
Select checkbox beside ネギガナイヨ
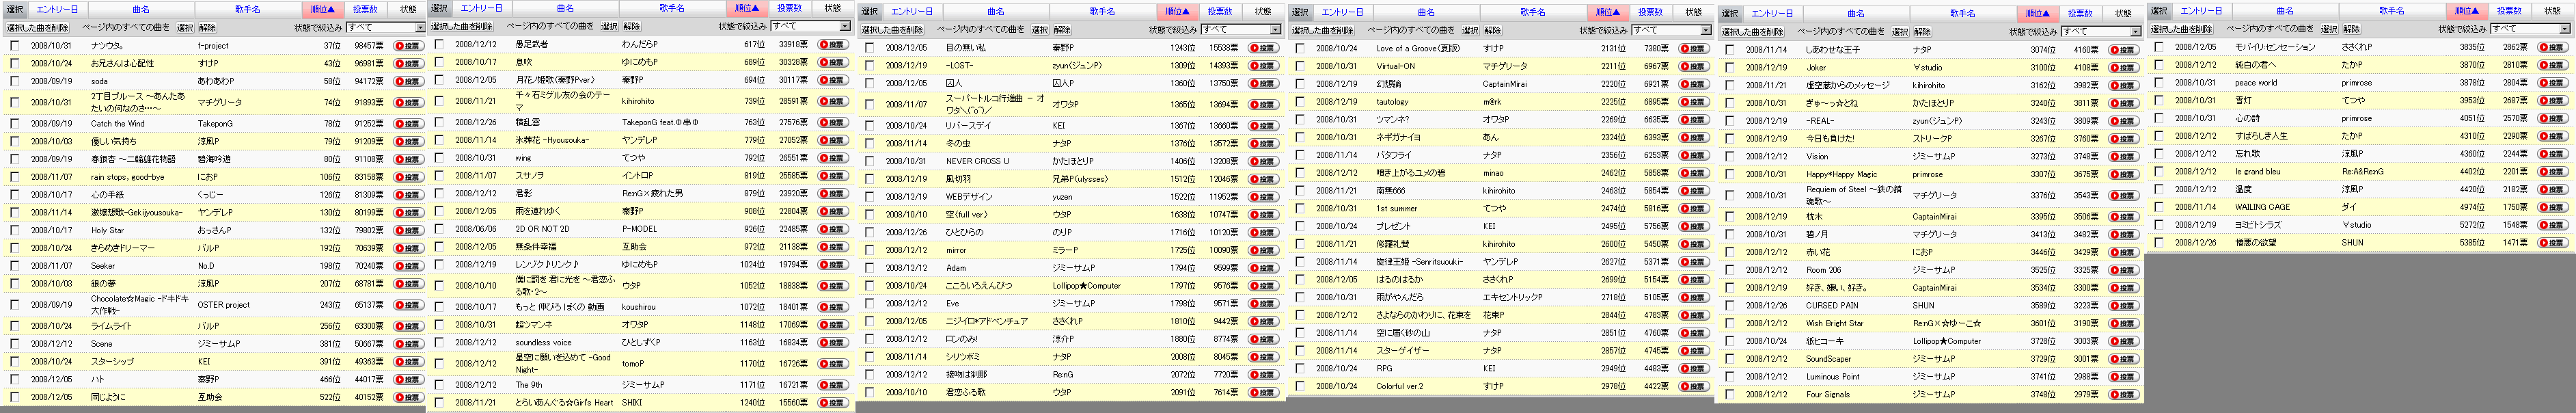click(x=1300, y=138)
